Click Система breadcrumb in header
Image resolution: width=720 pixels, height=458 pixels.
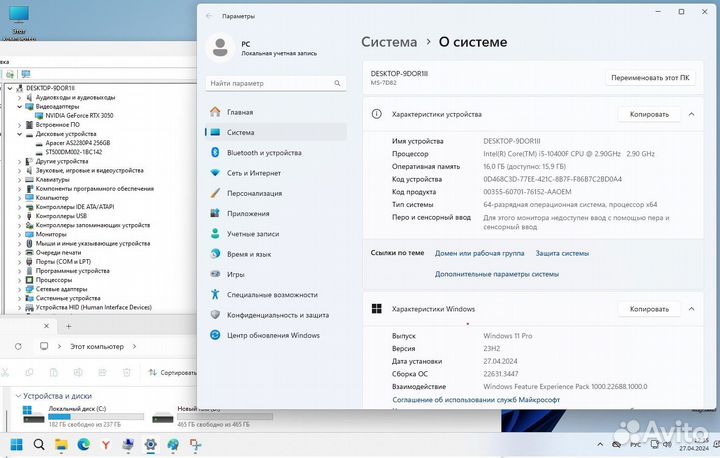click(389, 42)
